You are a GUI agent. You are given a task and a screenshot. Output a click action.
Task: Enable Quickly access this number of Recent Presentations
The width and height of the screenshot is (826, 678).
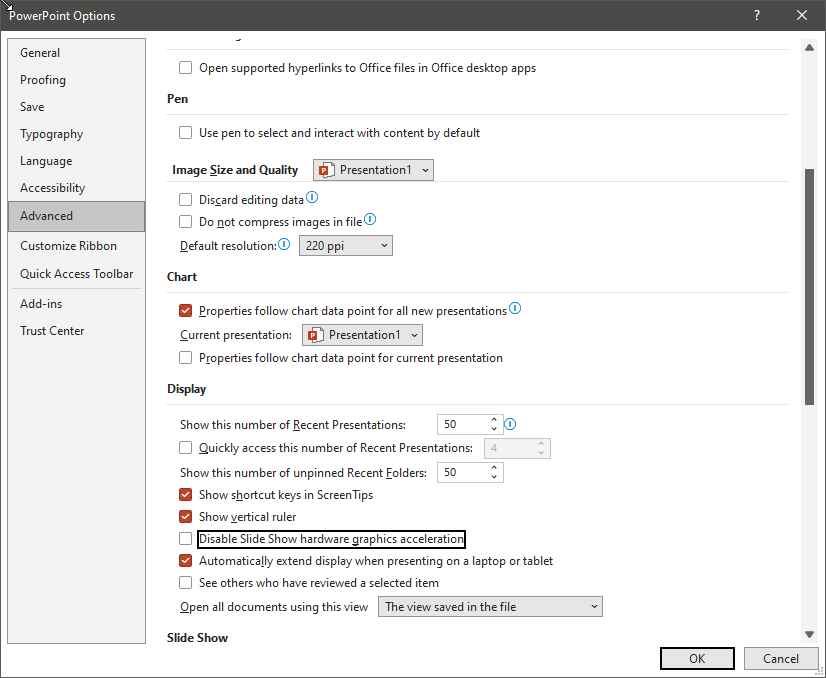[x=185, y=448]
